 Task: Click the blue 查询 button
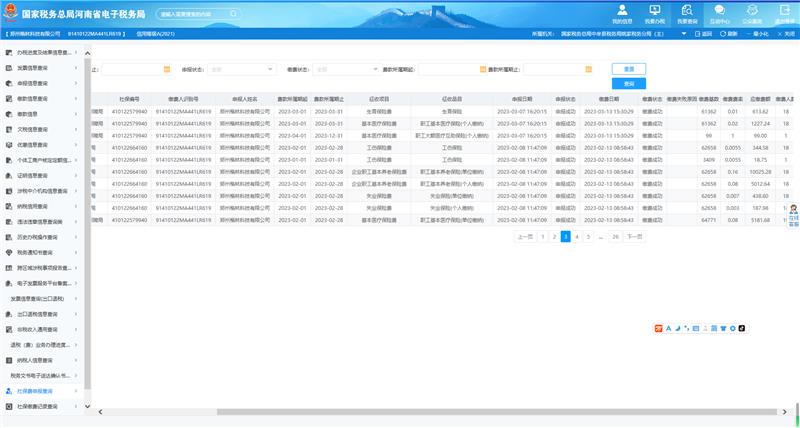pos(628,84)
